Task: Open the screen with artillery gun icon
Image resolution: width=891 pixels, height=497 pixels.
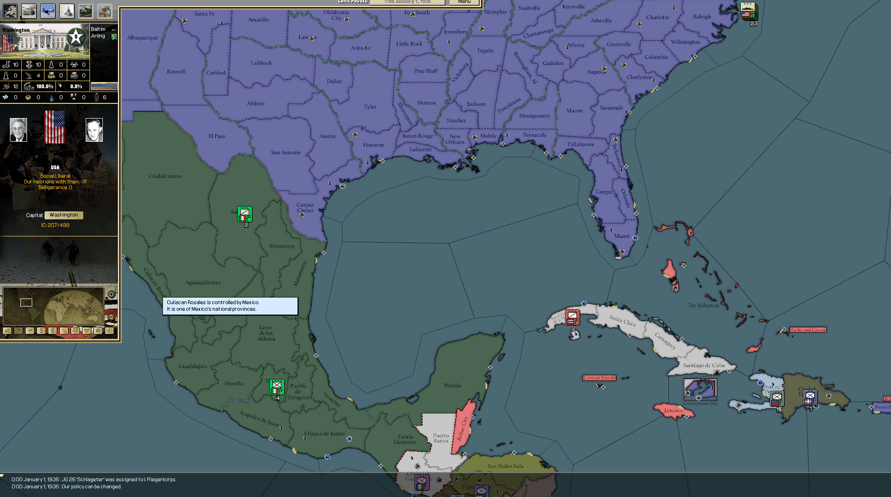Action: [x=29, y=10]
